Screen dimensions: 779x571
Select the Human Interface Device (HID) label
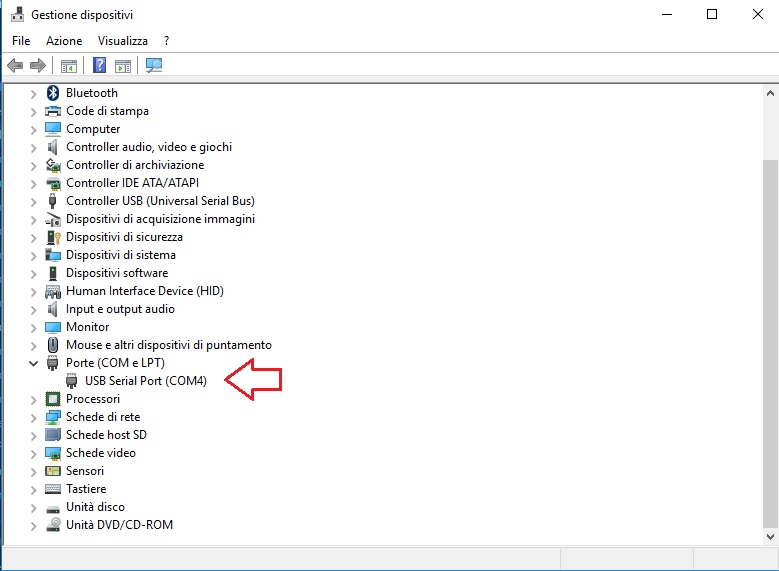tap(145, 291)
